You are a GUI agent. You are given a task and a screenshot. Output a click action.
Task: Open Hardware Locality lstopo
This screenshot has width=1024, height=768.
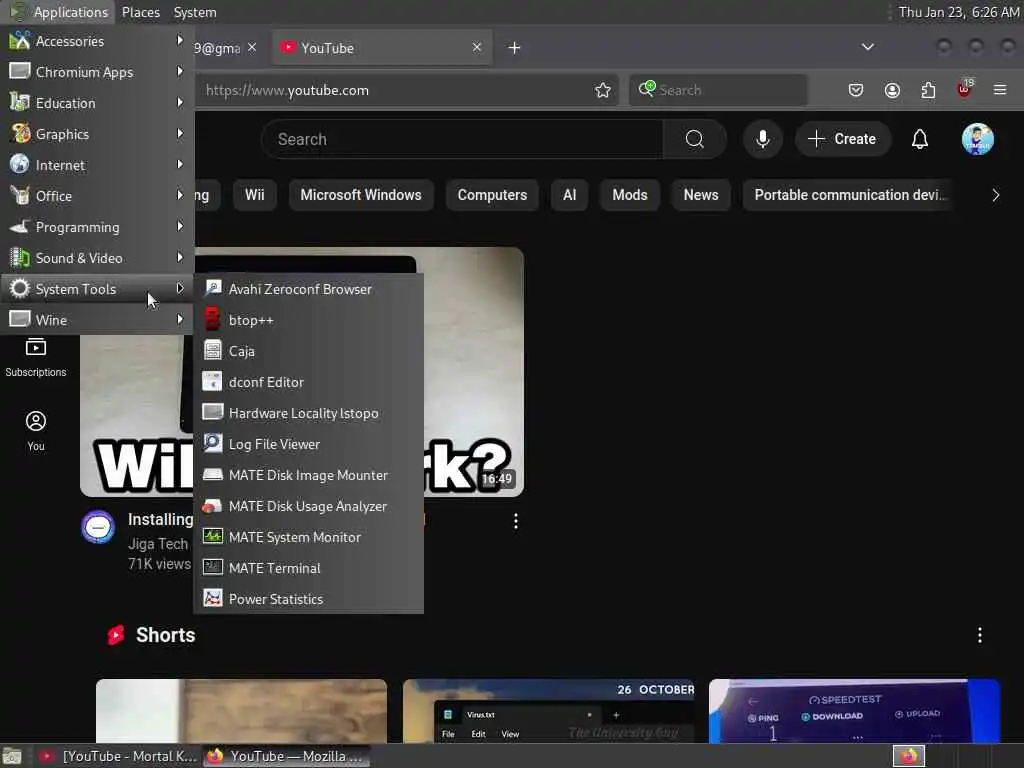pos(309,413)
